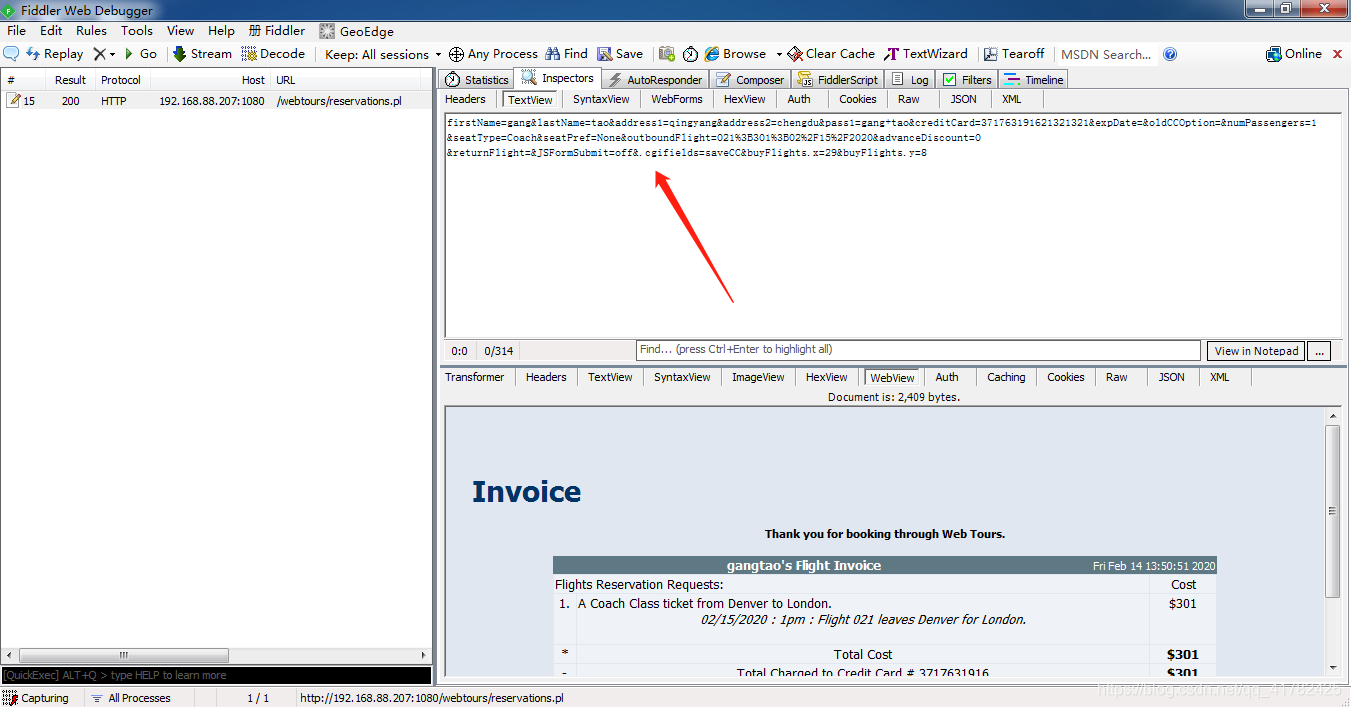
Task: Clear Cache from toolbar
Action: [831, 54]
